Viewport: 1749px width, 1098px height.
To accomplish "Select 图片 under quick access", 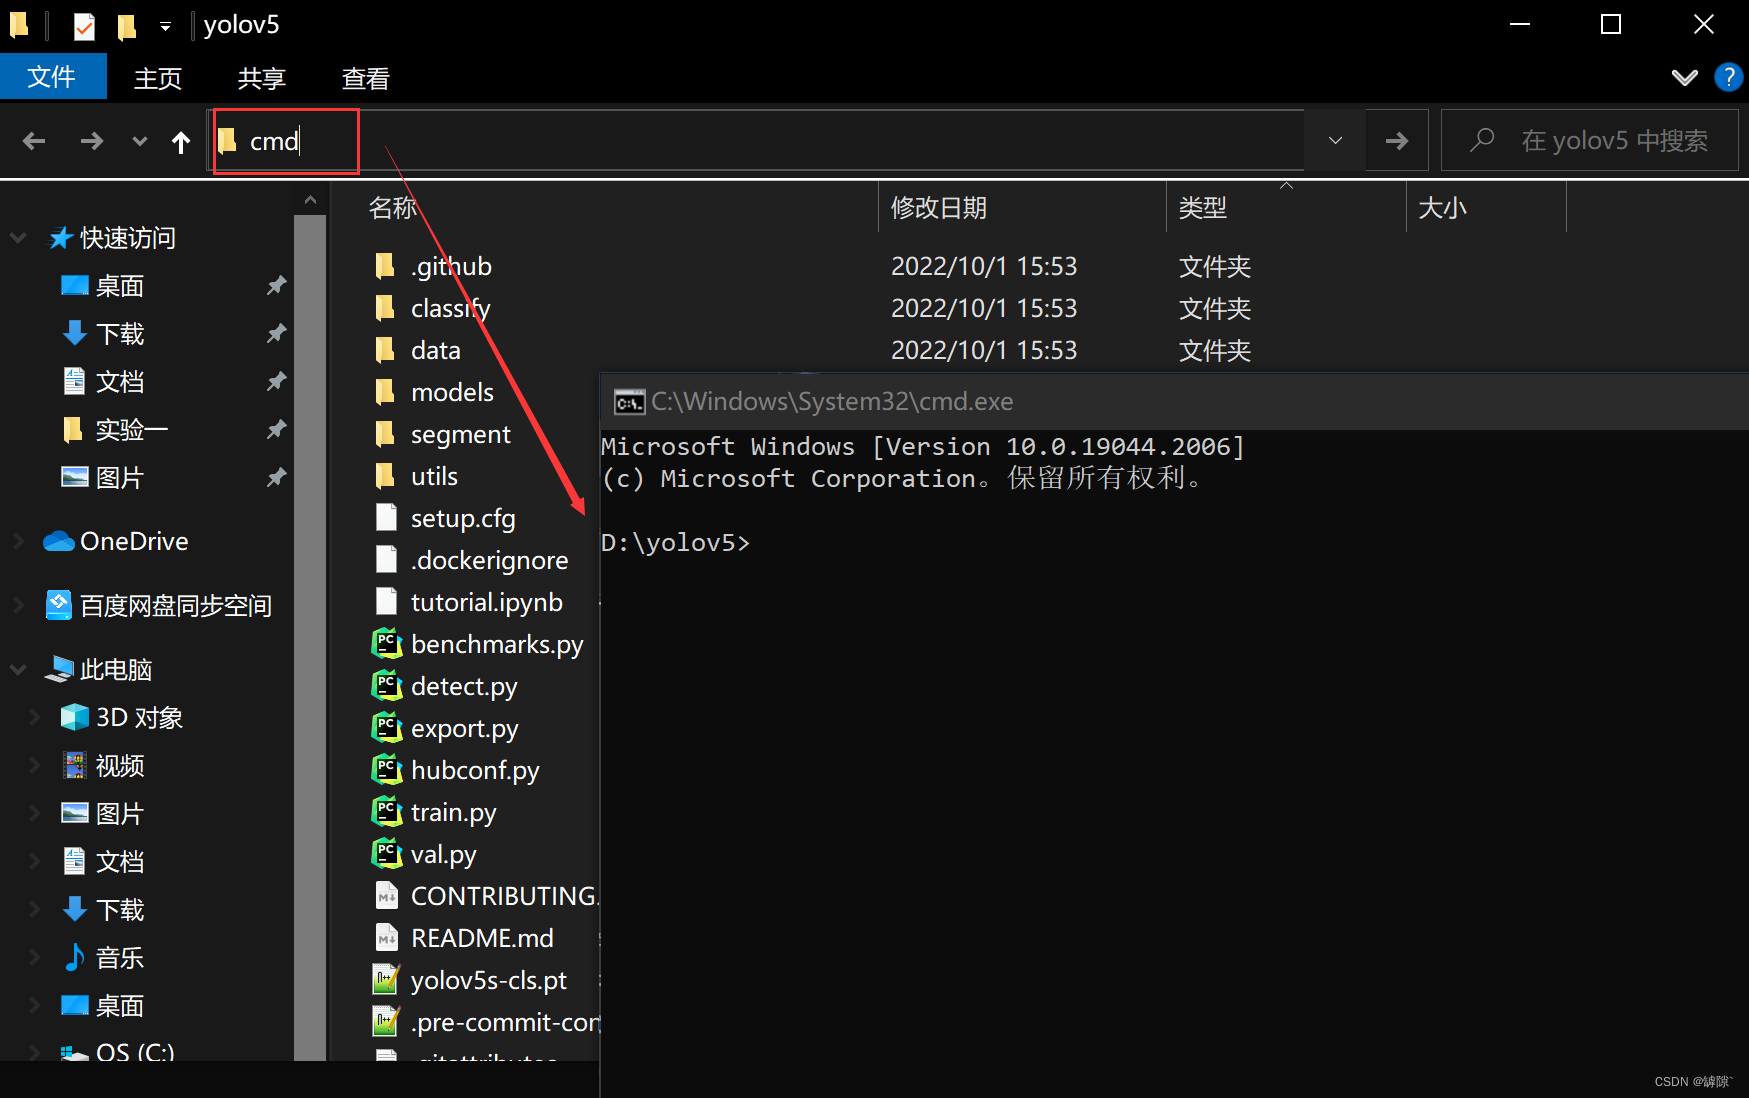I will (x=120, y=478).
